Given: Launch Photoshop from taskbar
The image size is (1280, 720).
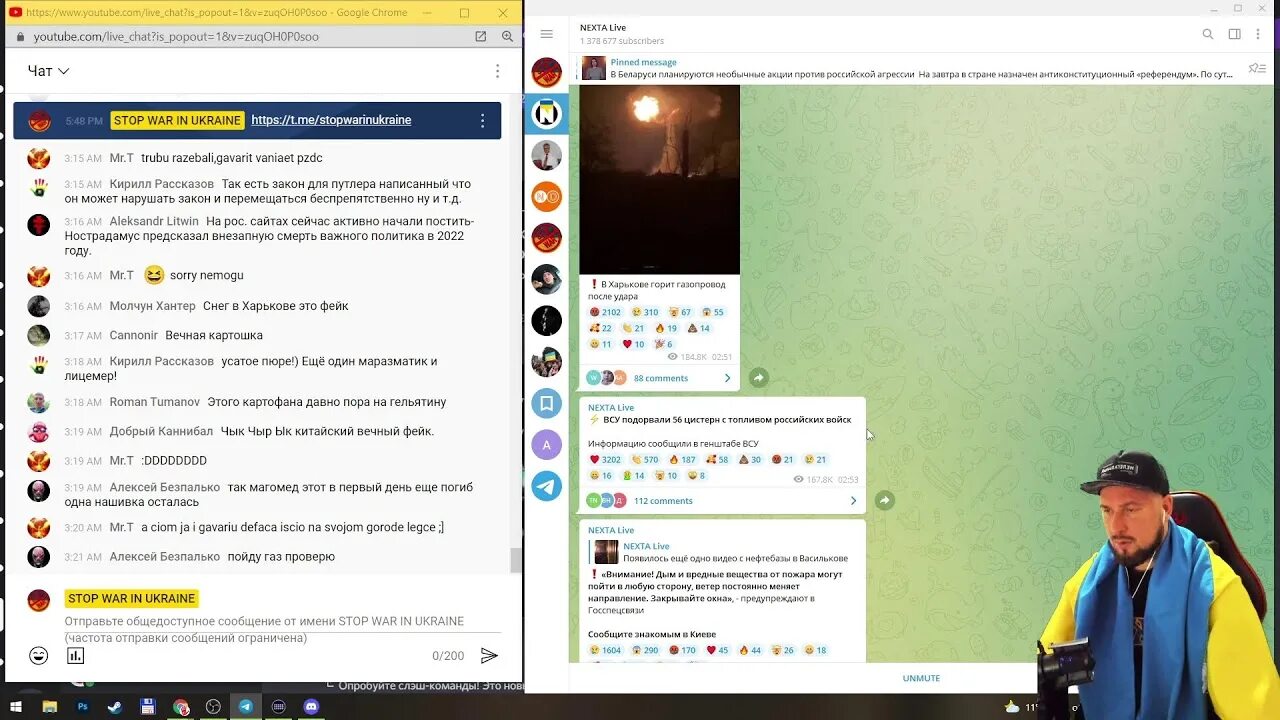Looking at the screenshot, I should [x=82, y=707].
